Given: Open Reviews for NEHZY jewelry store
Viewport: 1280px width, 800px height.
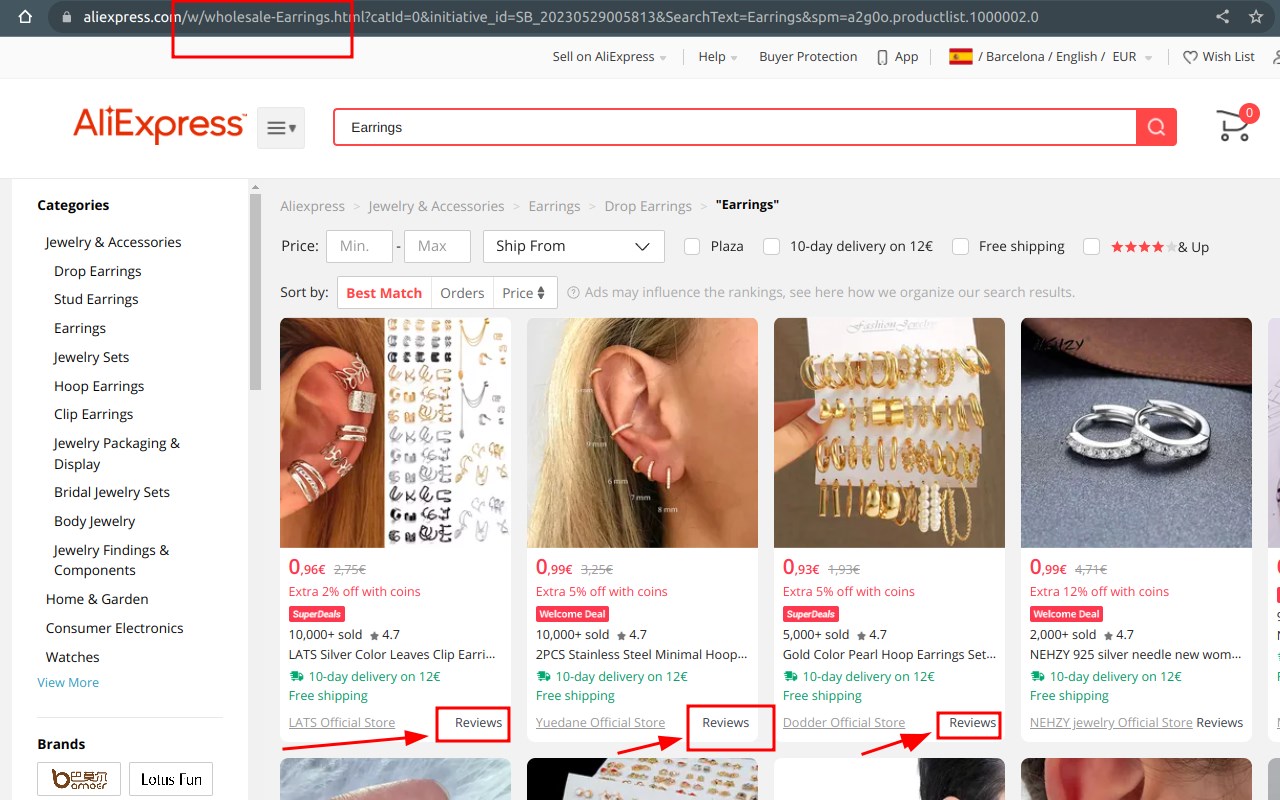Looking at the screenshot, I should click(1219, 722).
